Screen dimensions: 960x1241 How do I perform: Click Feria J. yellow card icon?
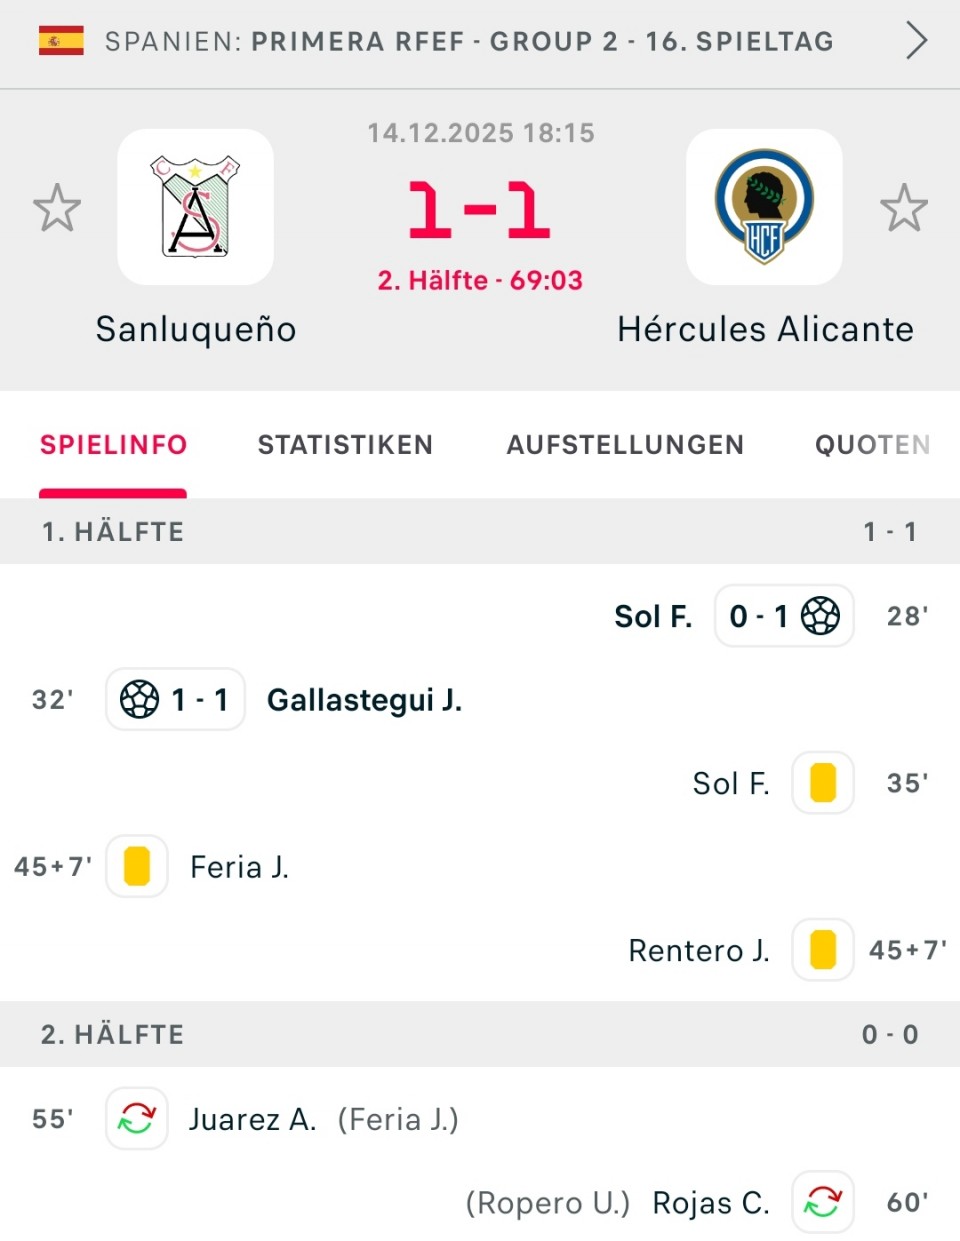(137, 866)
